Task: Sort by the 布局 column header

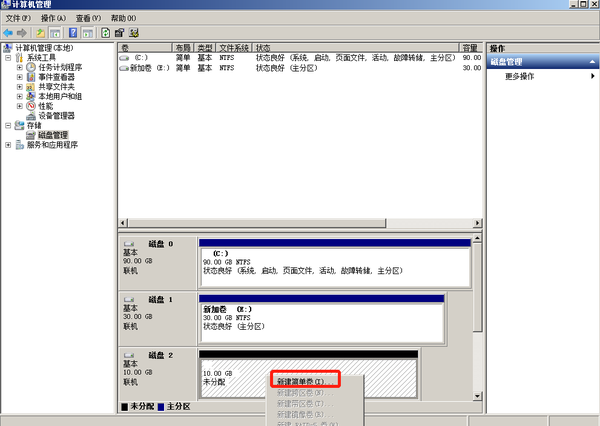Action: 183,48
